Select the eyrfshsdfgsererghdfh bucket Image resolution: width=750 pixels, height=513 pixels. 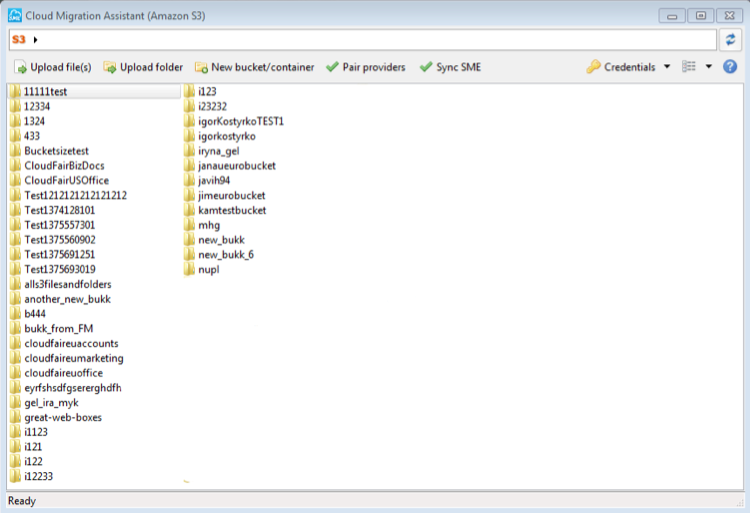coord(73,387)
